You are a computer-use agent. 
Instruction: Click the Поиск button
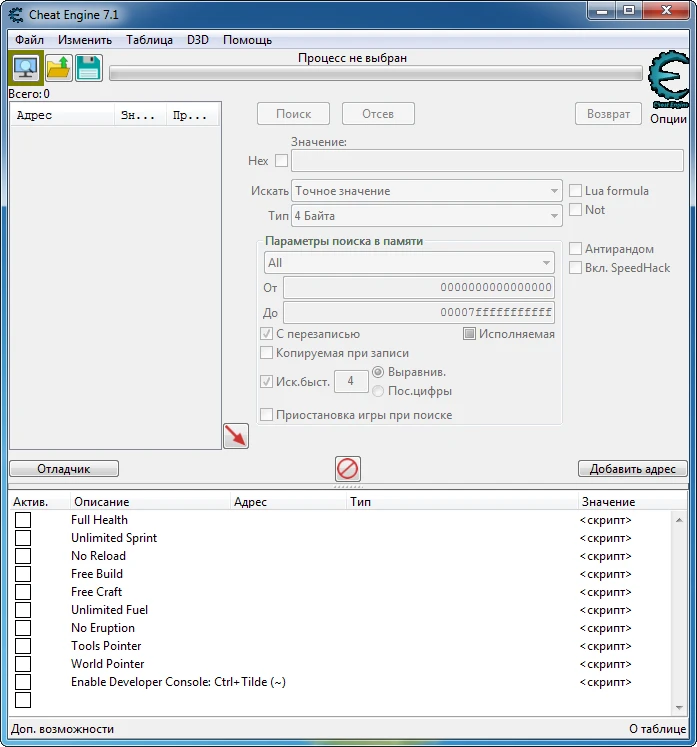pos(293,114)
